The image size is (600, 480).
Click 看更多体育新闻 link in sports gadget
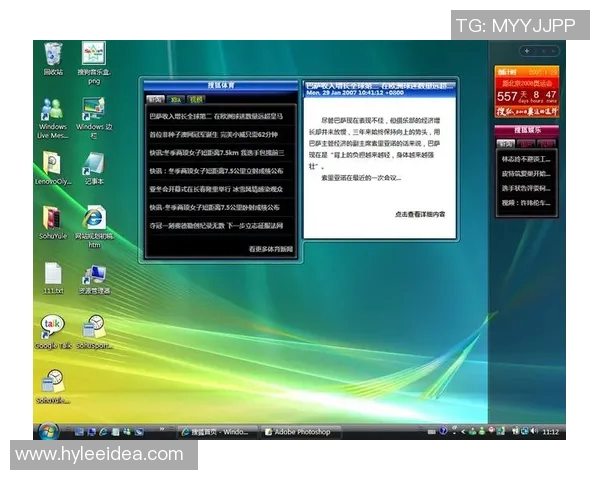271,248
